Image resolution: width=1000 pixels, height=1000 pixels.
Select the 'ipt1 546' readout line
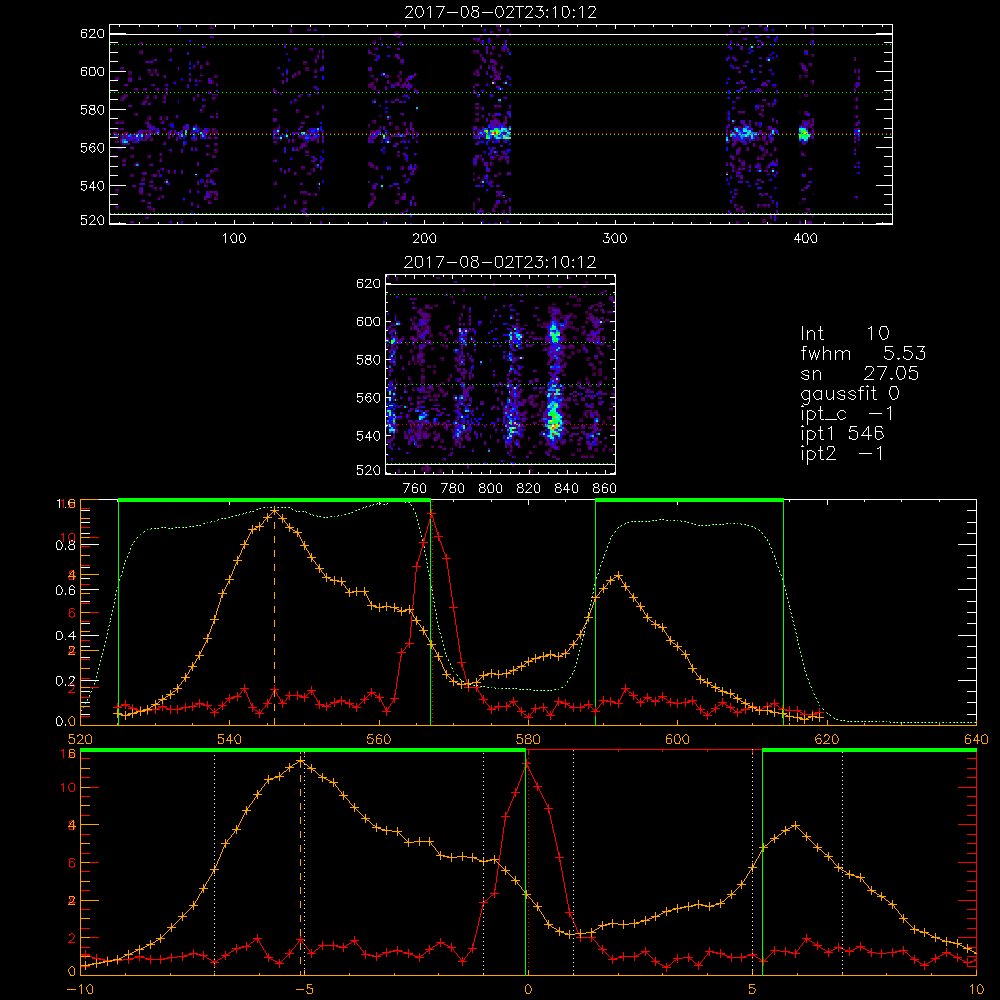(x=842, y=434)
